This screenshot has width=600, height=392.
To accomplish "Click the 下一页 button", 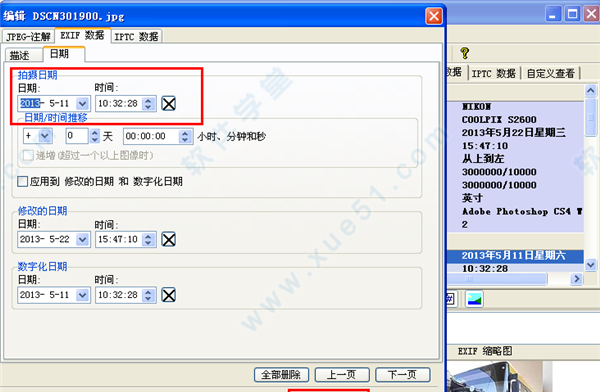I will click(403, 375).
